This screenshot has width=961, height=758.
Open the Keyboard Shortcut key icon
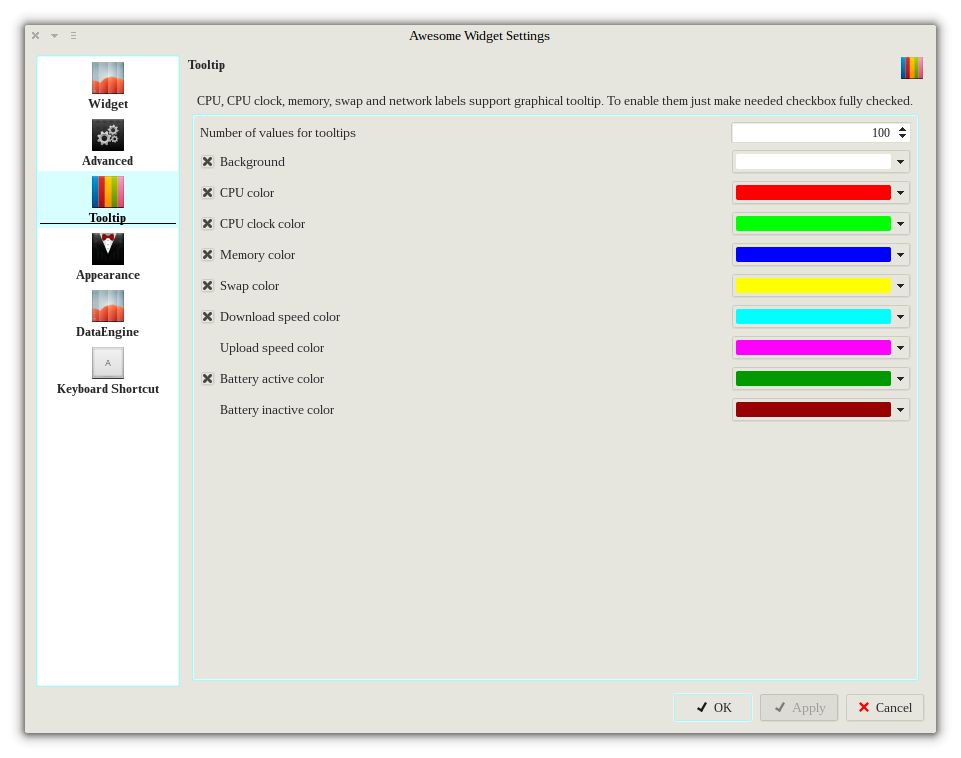(x=108, y=363)
